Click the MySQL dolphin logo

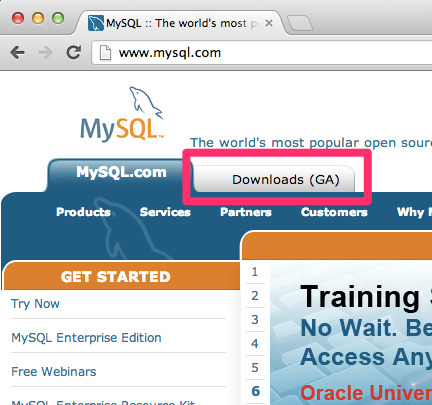(x=123, y=113)
